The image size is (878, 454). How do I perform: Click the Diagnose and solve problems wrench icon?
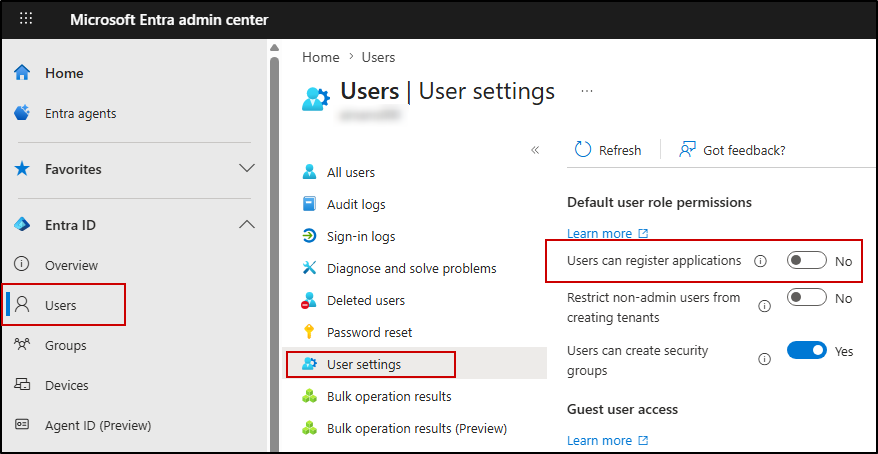309,268
